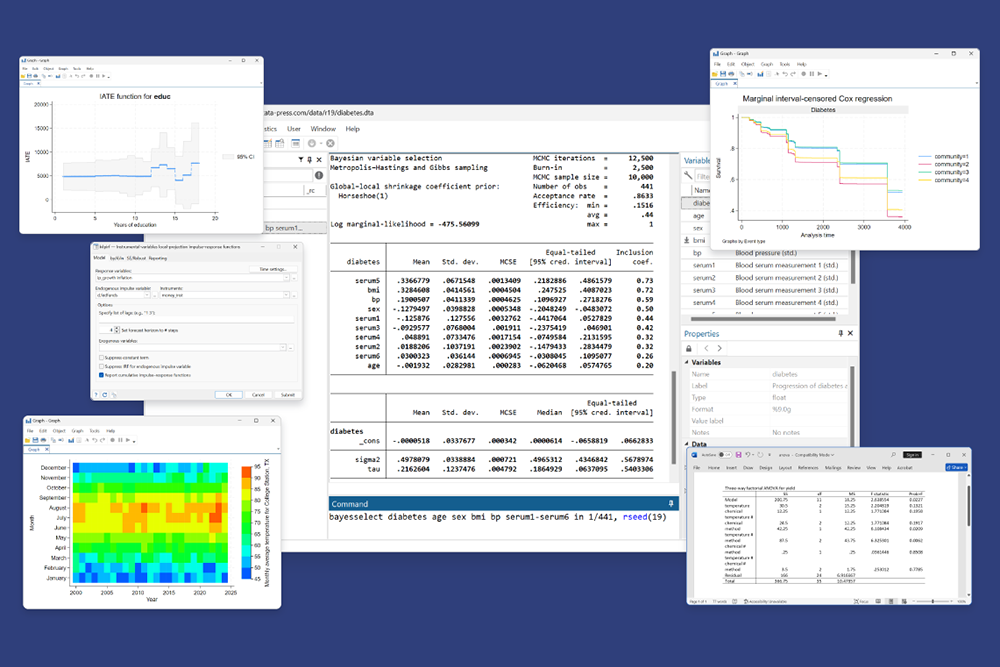The height and width of the screenshot is (667, 1000).
Task: Check Suppress constant term checkbox
Action: pos(101,358)
